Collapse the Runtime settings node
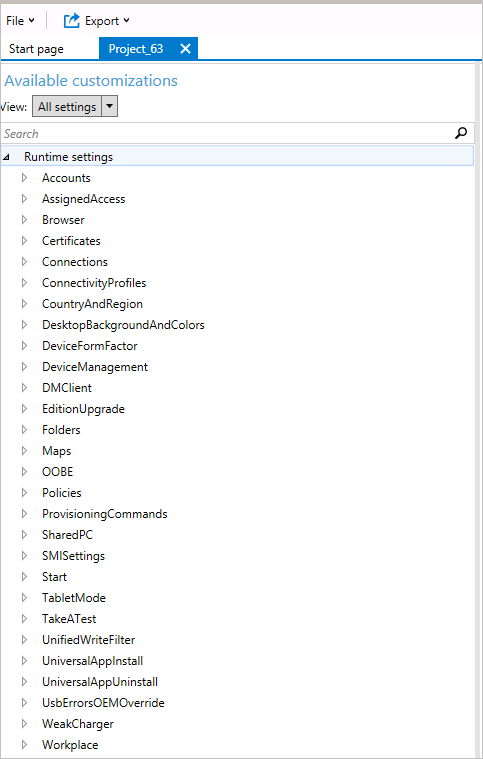This screenshot has height=759, width=483. (6, 157)
